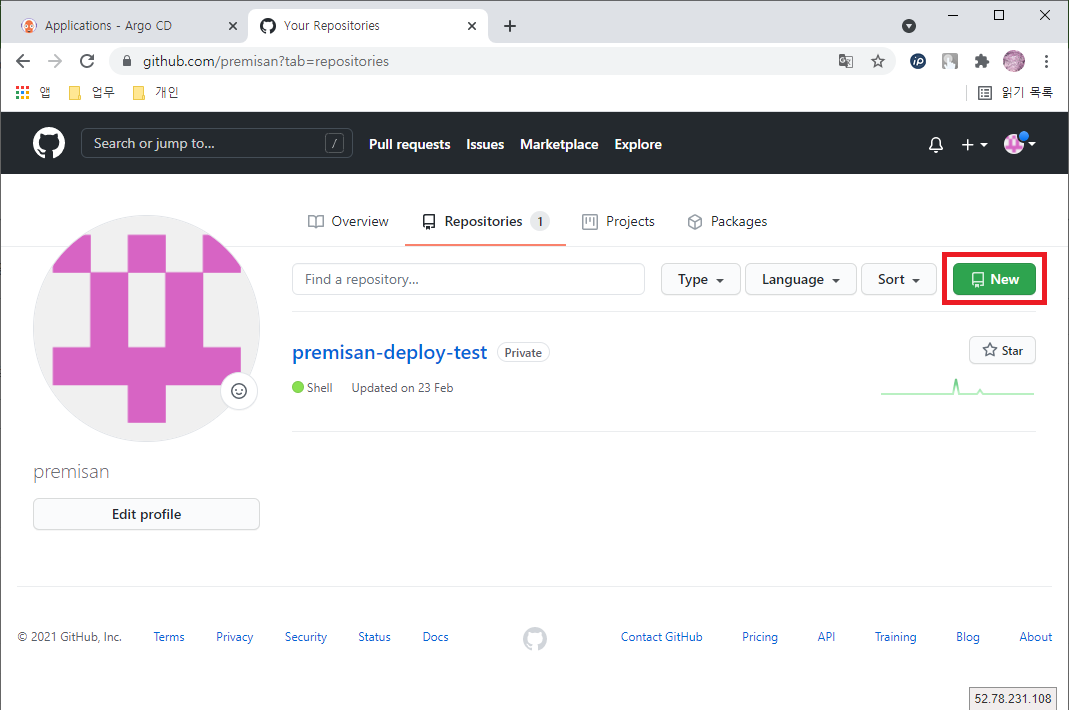This screenshot has width=1069, height=710.
Task: Open the Terms footer link
Action: click(169, 637)
